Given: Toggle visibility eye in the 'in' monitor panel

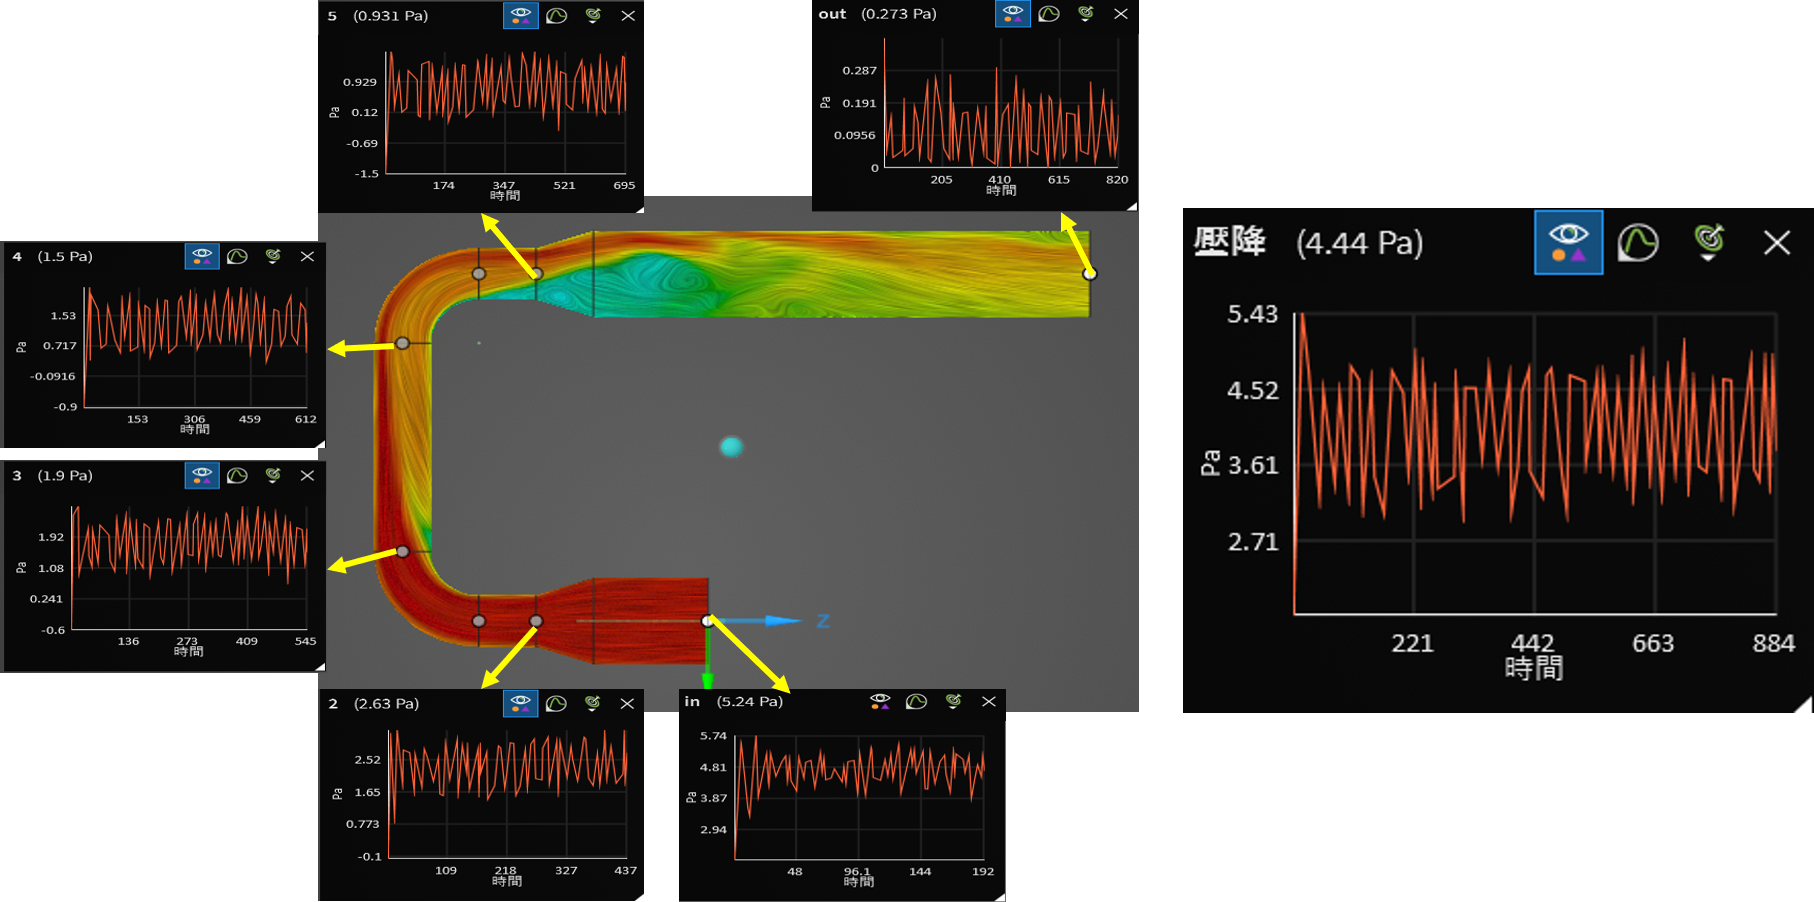Looking at the screenshot, I should pyautogui.click(x=880, y=702).
